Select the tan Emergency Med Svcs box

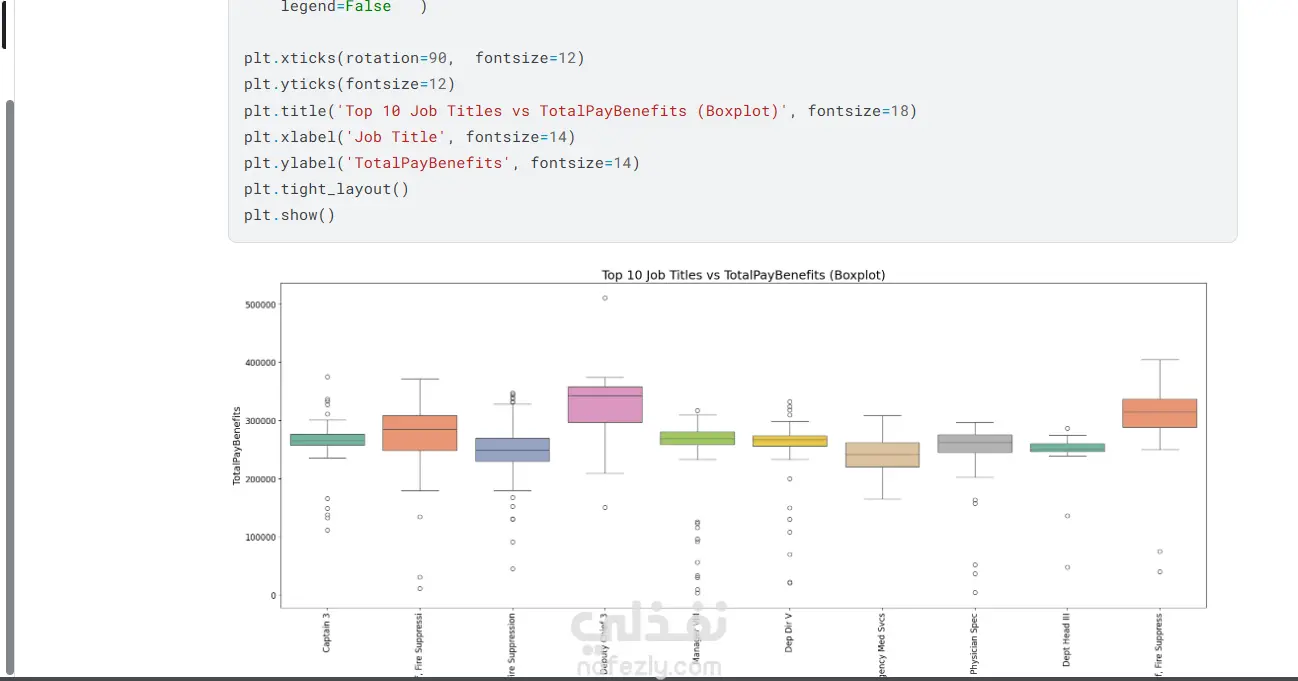tap(882, 455)
